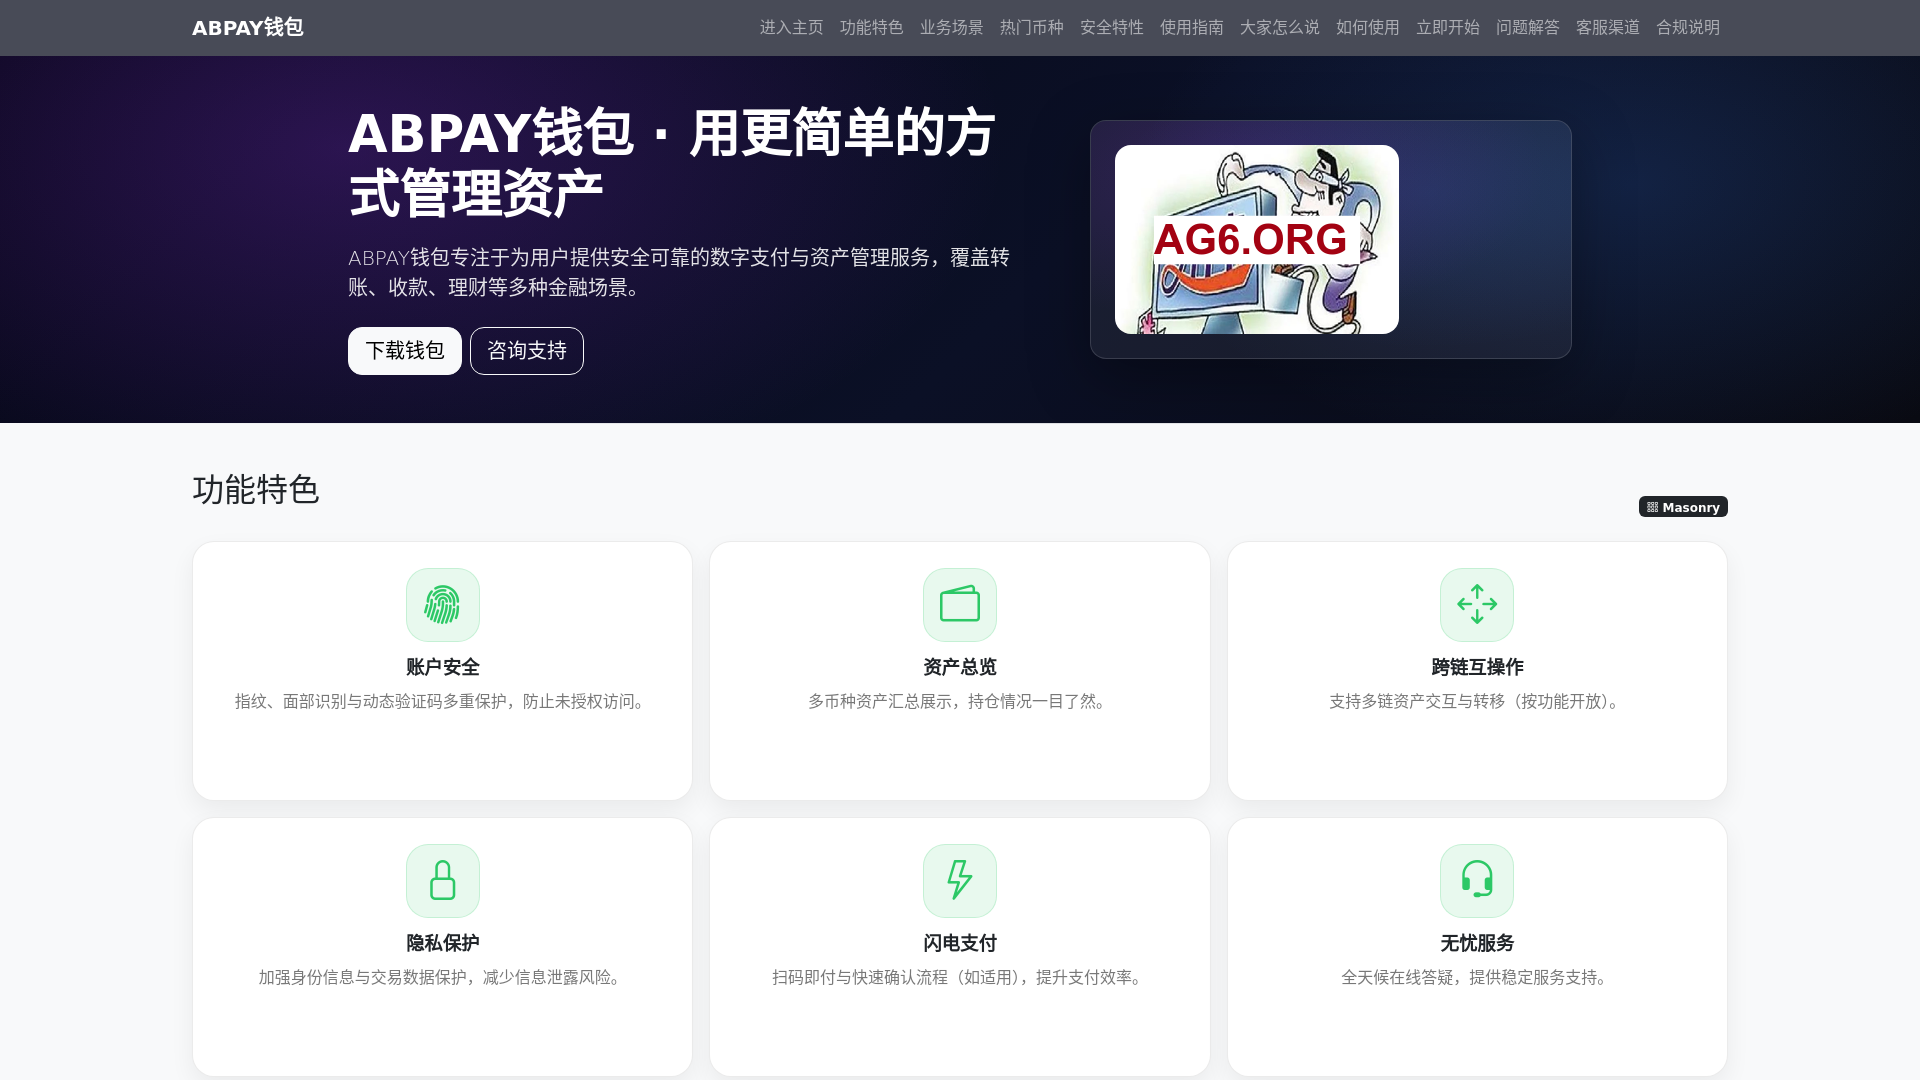The image size is (1920, 1080).
Task: Click the 功能特色 section heading
Action: (x=256, y=490)
